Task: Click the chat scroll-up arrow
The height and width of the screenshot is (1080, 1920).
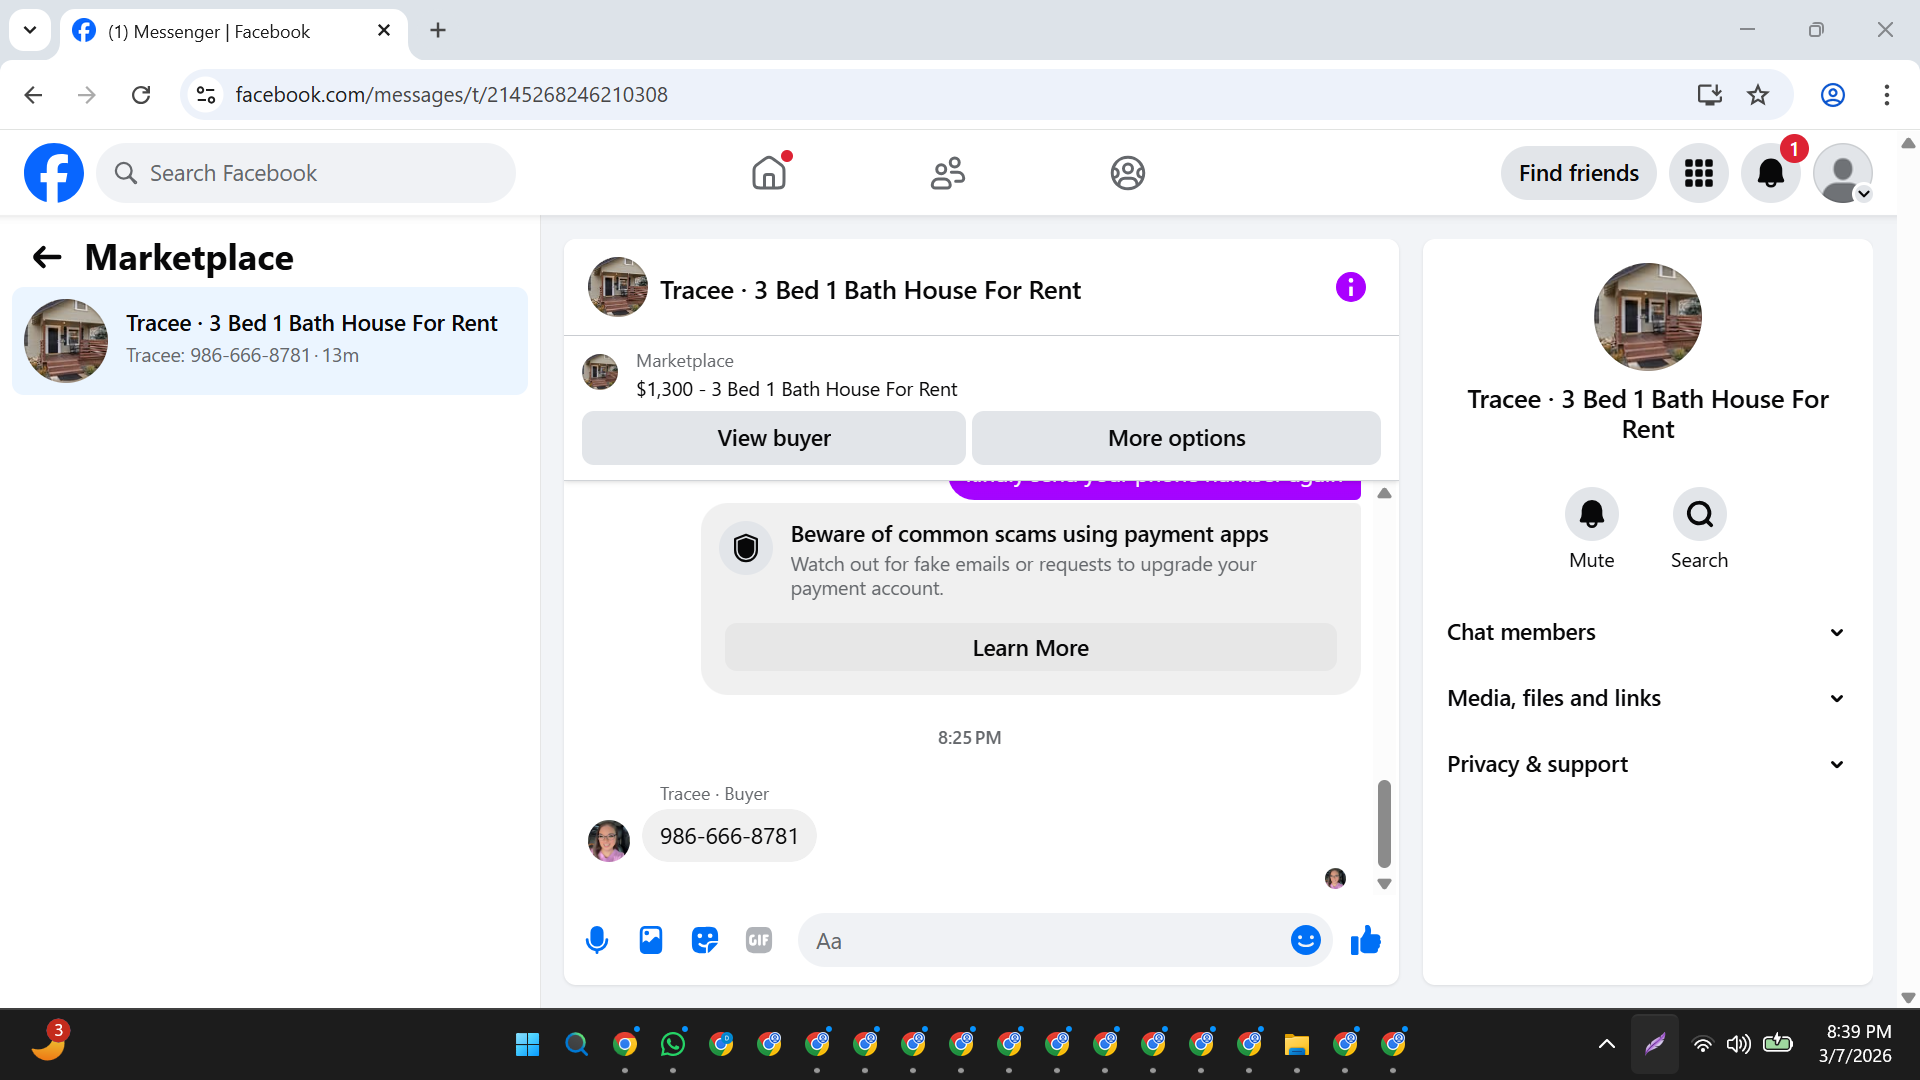Action: (x=1384, y=493)
